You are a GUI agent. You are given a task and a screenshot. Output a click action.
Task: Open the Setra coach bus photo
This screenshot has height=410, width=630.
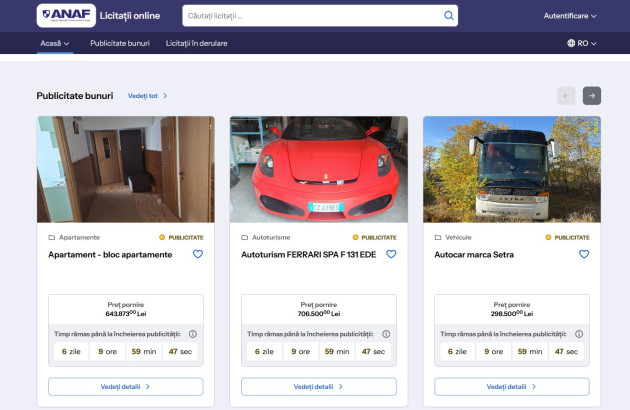click(x=512, y=169)
